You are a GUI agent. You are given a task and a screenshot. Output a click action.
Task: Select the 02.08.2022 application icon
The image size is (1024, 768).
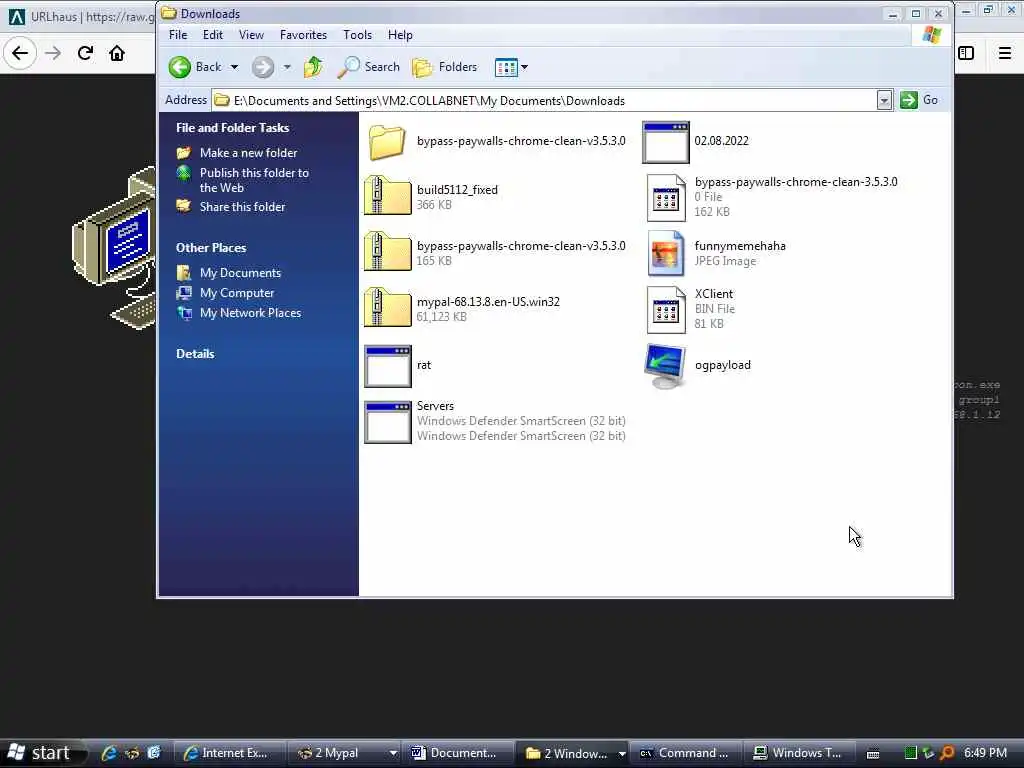coord(665,142)
